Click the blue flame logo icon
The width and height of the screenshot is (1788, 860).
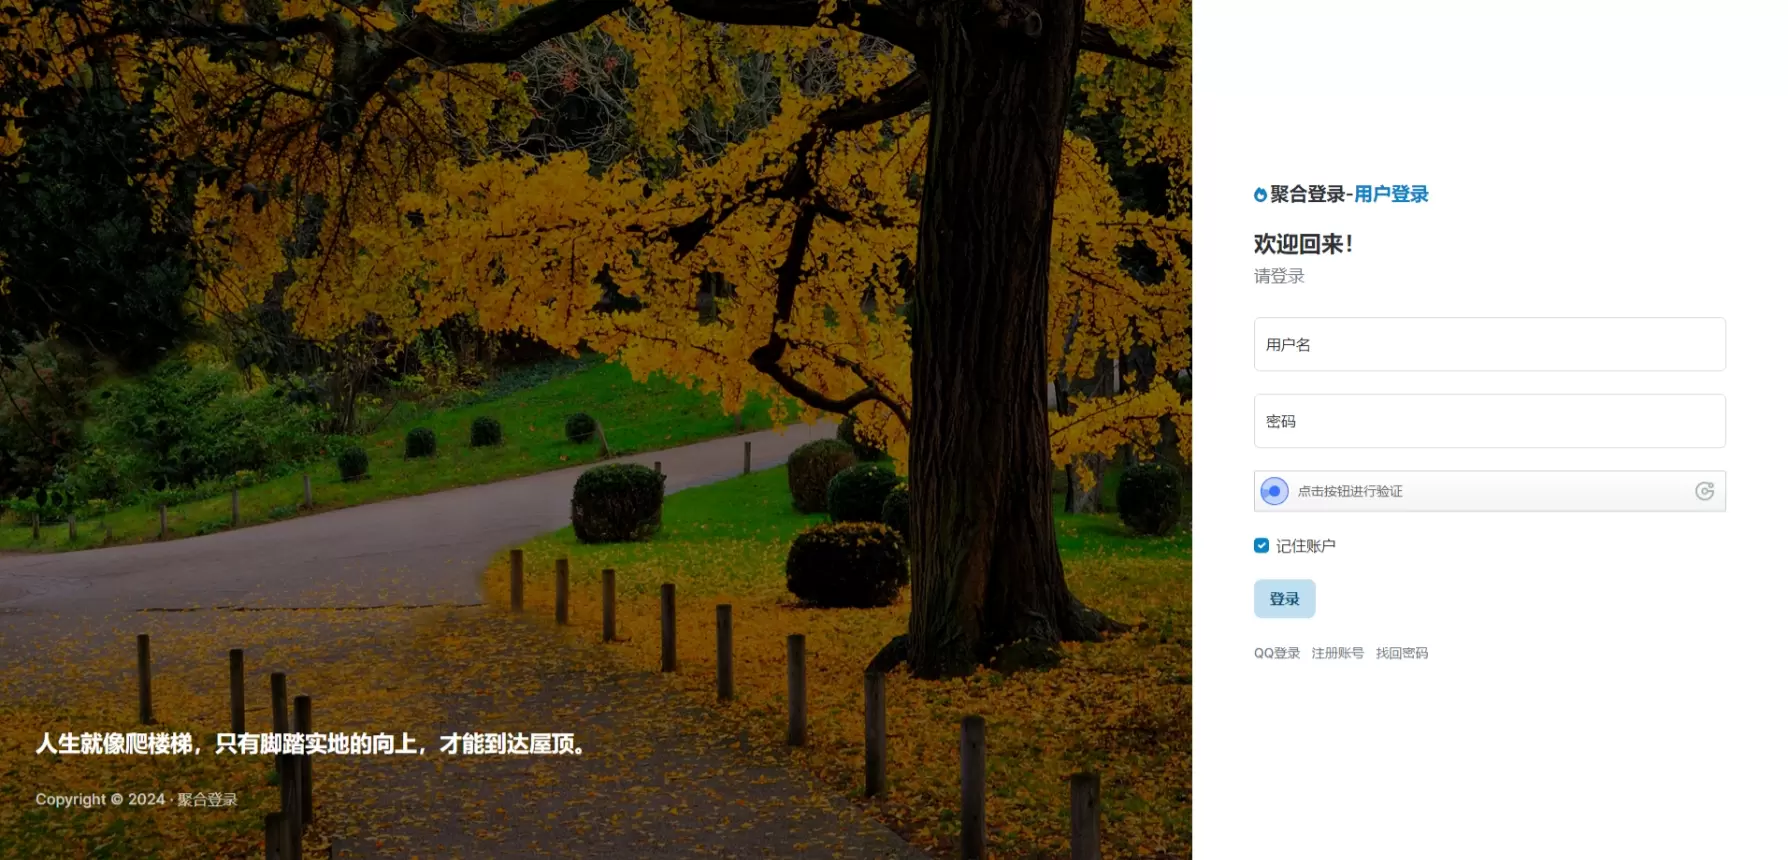tap(1260, 195)
